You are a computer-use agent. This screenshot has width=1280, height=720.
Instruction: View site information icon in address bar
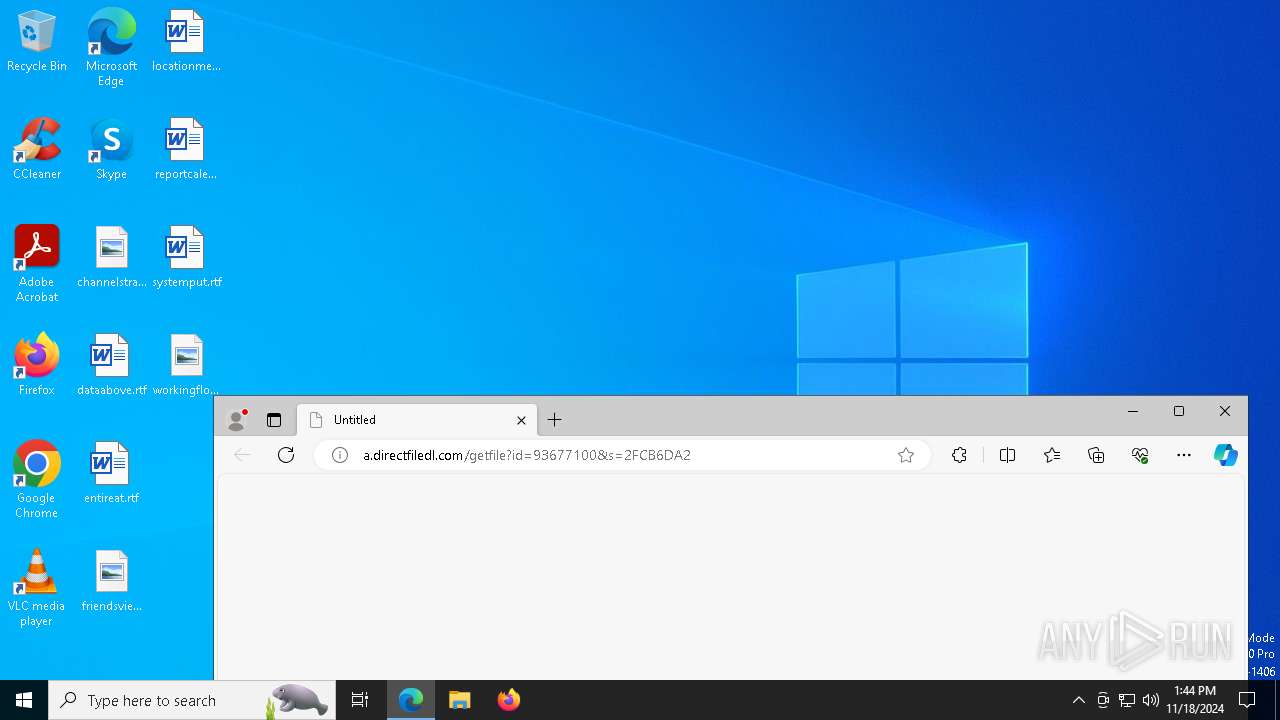[x=340, y=455]
